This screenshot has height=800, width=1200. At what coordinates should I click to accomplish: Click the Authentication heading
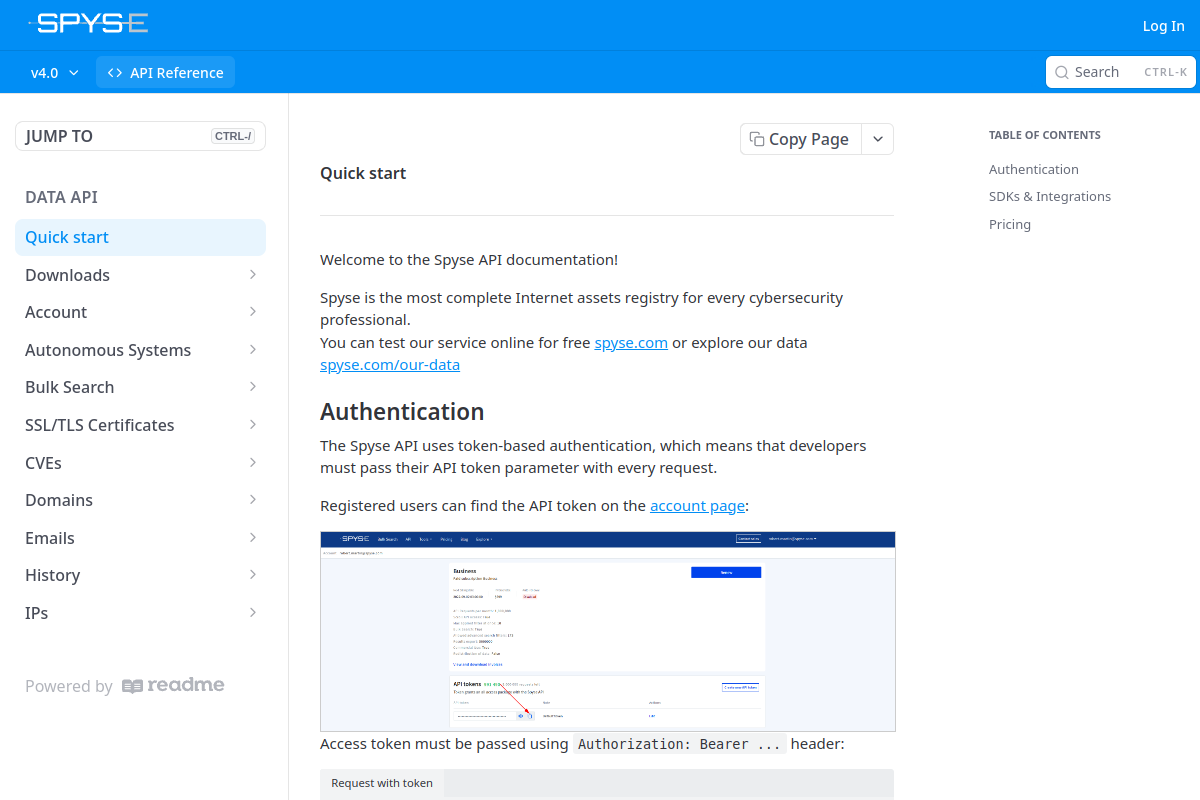pos(402,412)
